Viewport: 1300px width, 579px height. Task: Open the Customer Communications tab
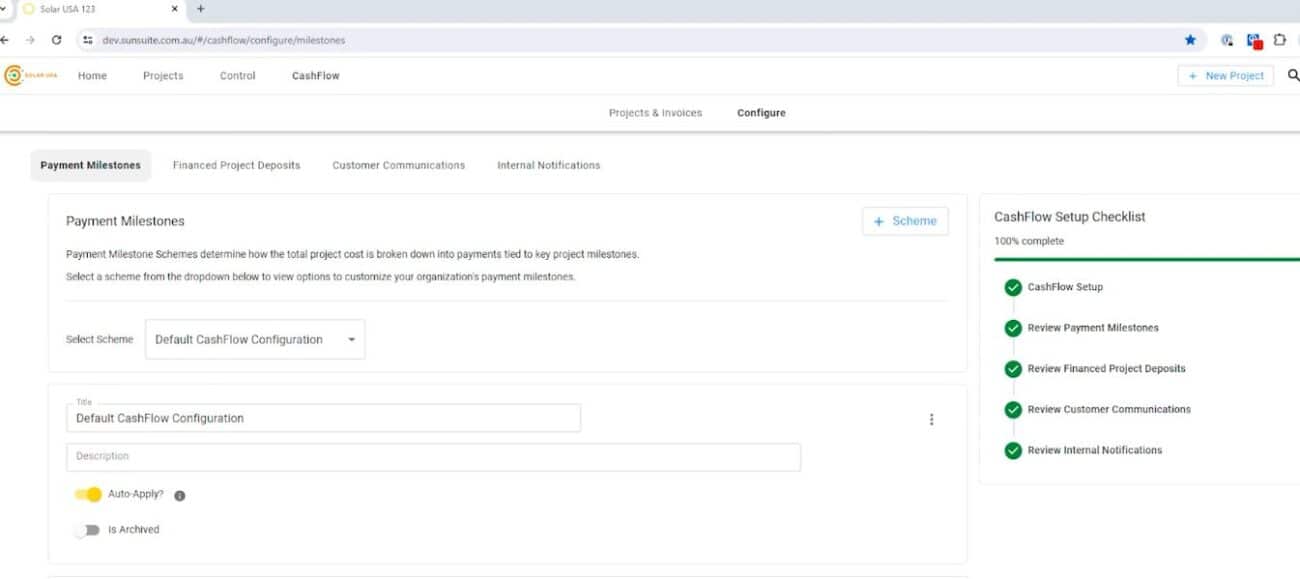[398, 166]
